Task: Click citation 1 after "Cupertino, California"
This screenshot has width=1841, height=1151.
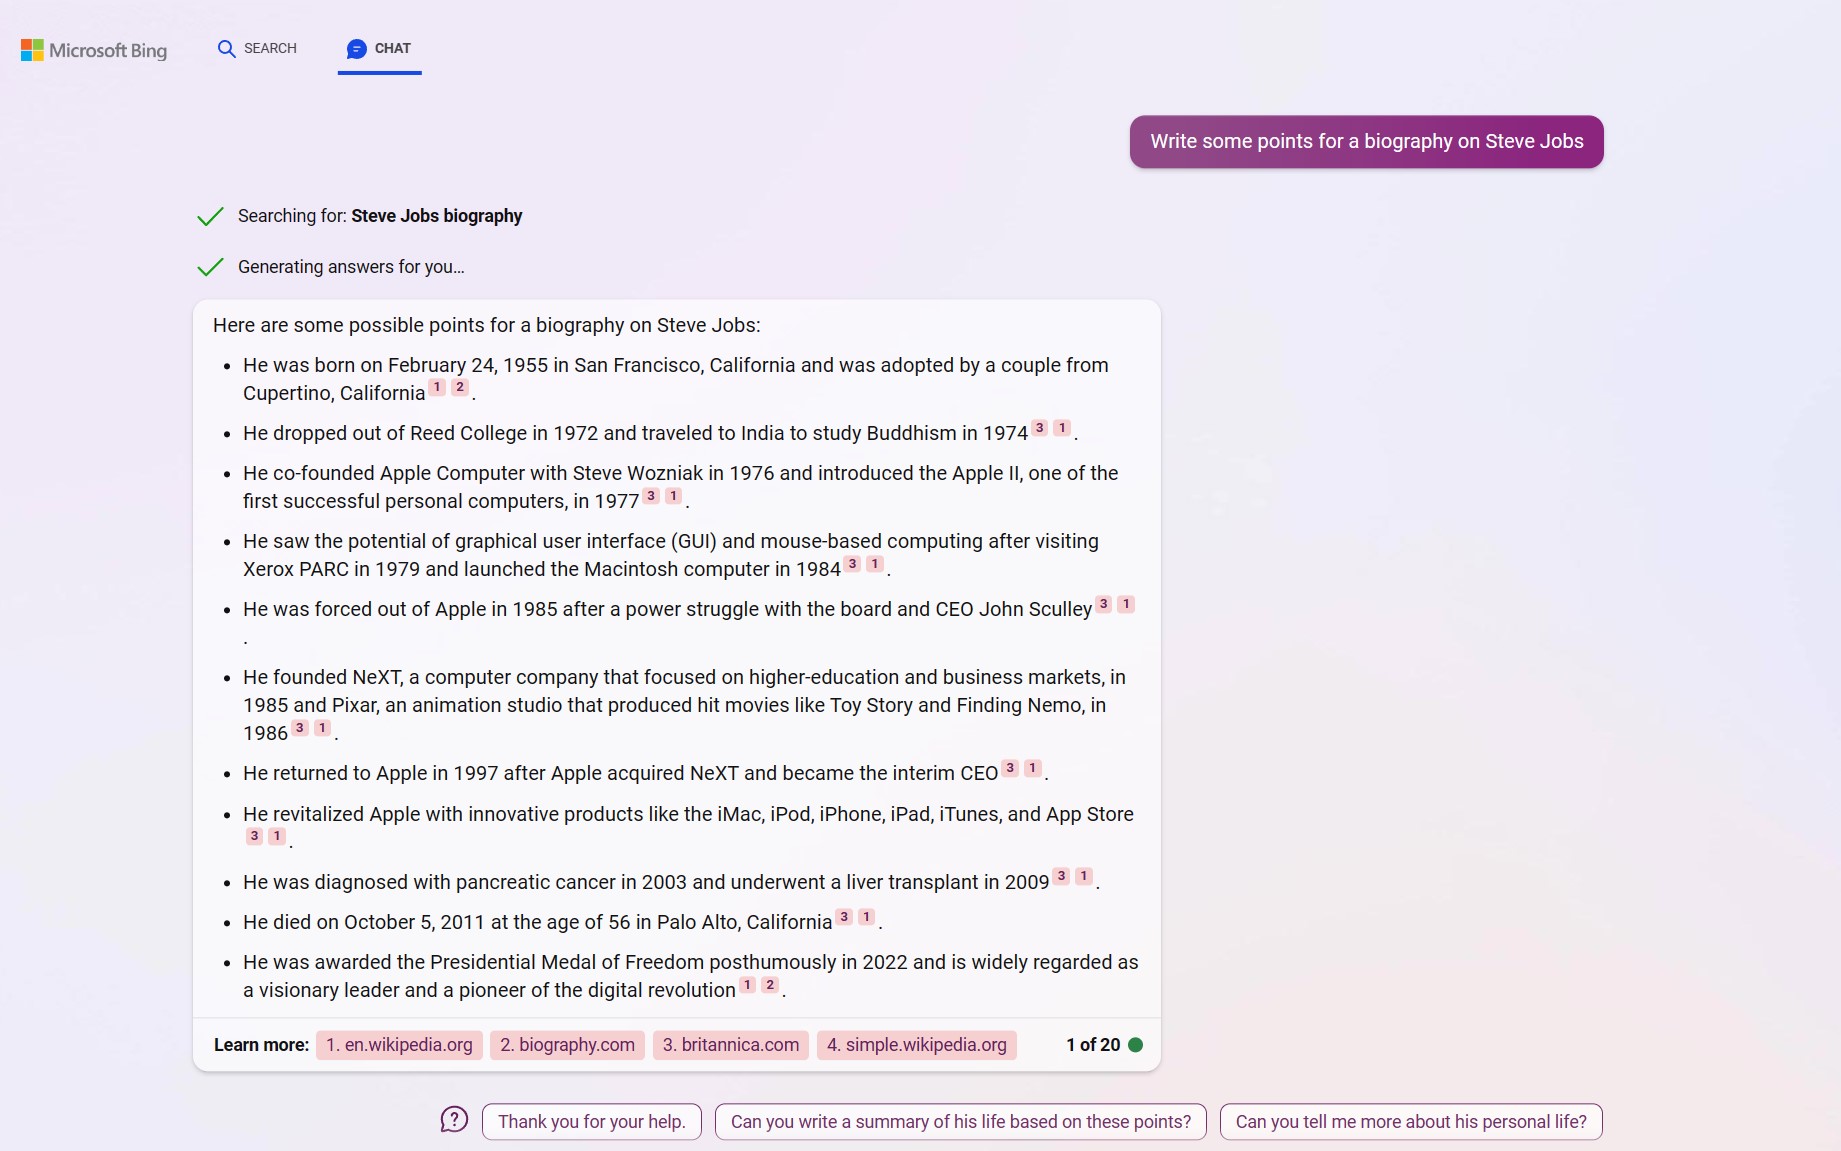Action: click(x=437, y=387)
